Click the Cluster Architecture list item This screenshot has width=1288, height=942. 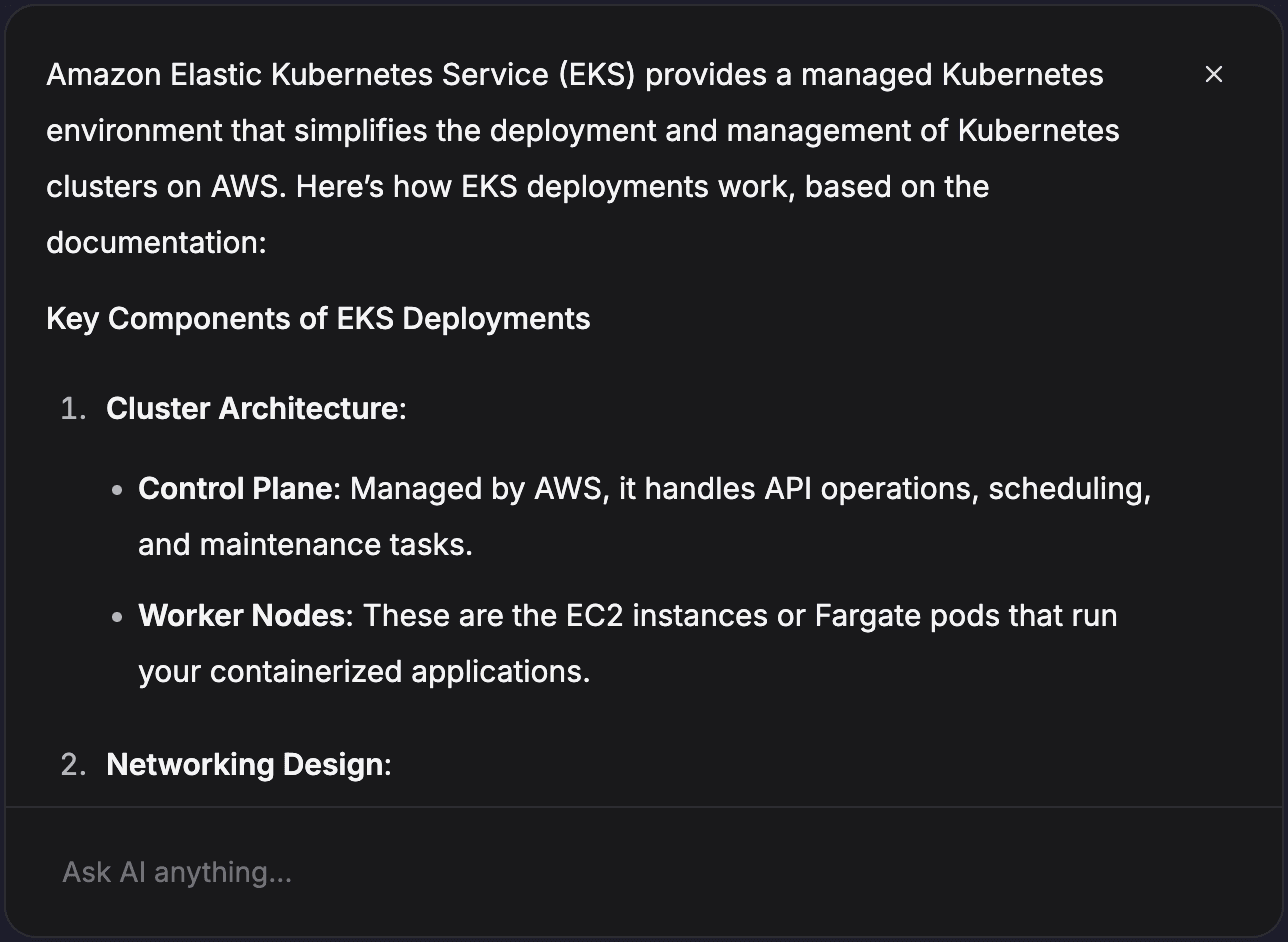click(x=256, y=408)
